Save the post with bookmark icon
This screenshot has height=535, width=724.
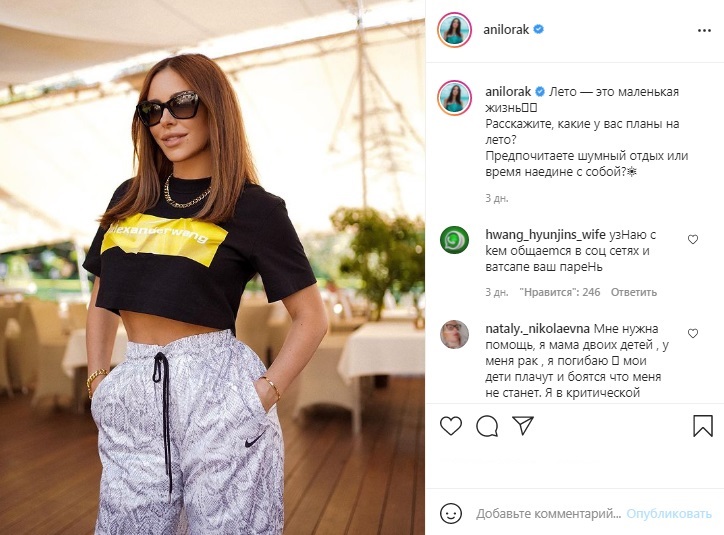point(703,426)
